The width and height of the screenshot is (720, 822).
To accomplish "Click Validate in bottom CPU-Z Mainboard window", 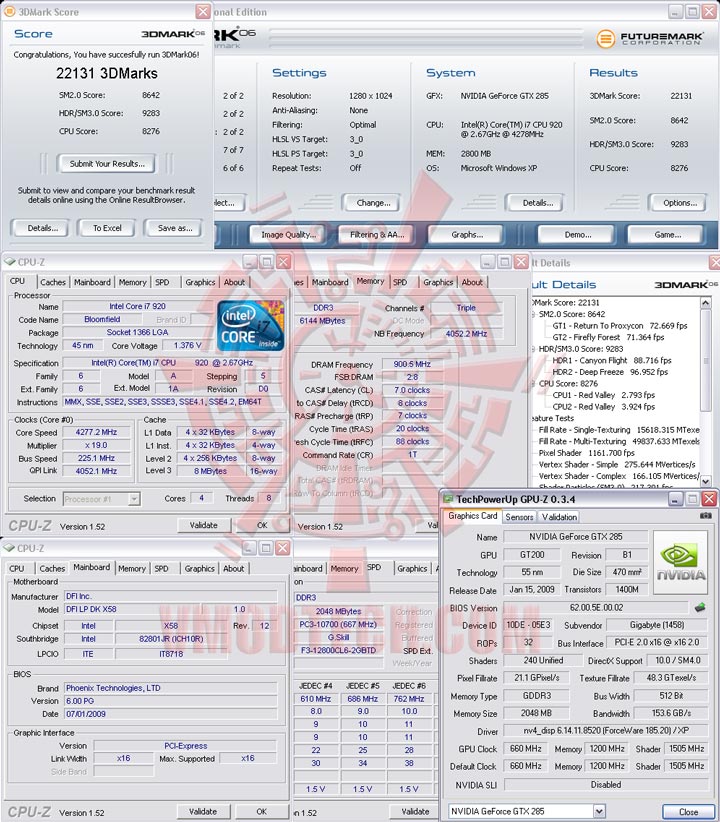I will point(203,811).
